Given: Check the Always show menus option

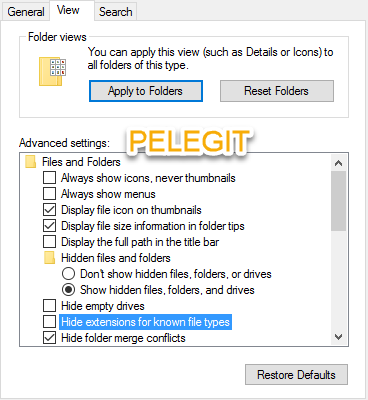Looking at the screenshot, I should pos(49,194).
